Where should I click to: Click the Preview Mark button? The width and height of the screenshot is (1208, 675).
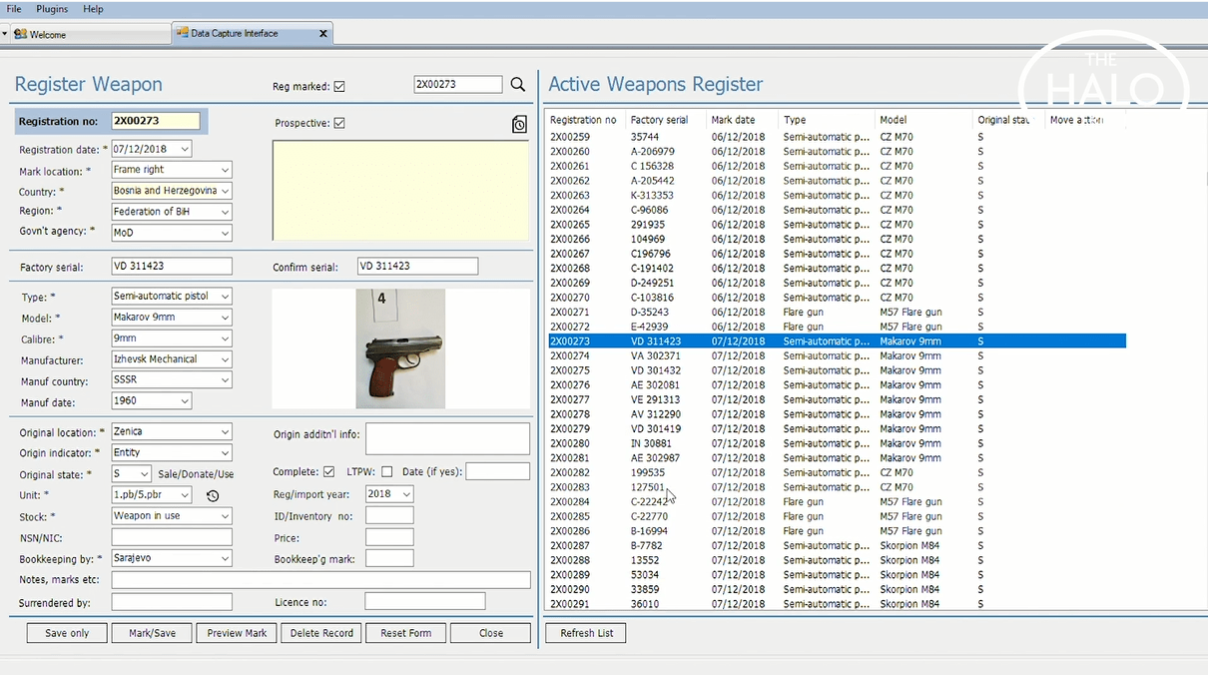[x=237, y=633]
